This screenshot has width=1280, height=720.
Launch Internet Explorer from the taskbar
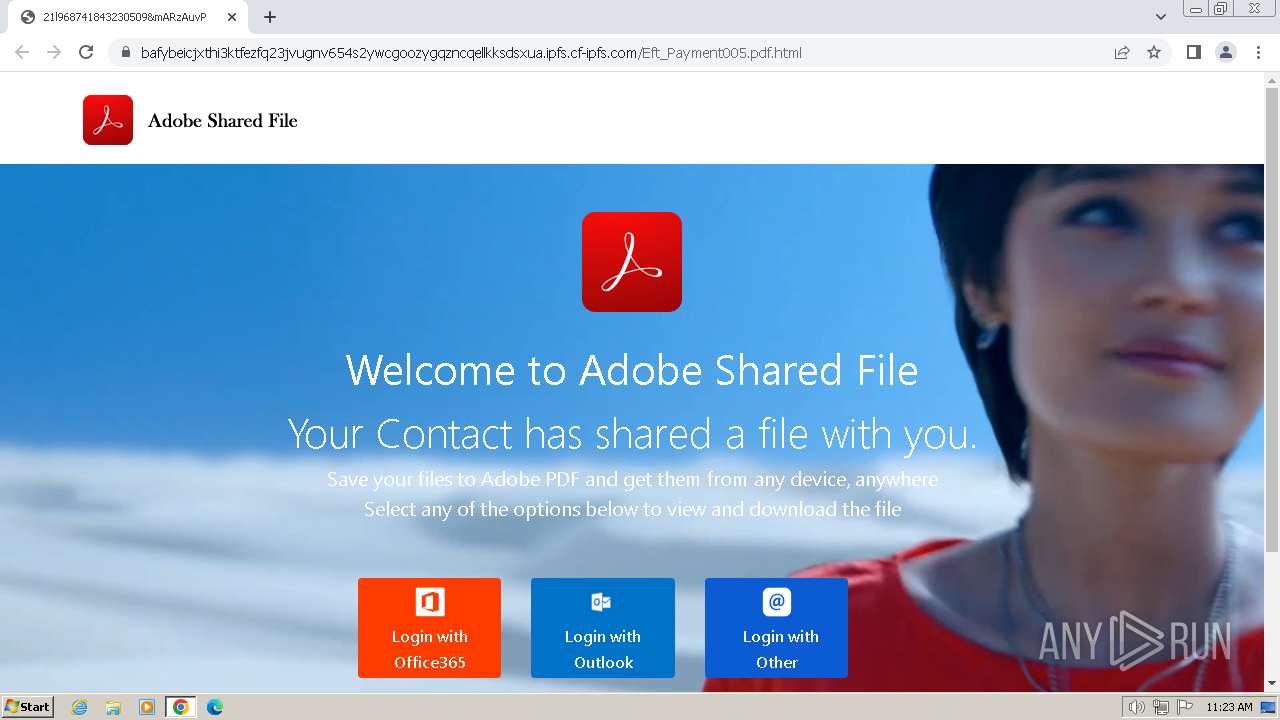pos(80,707)
